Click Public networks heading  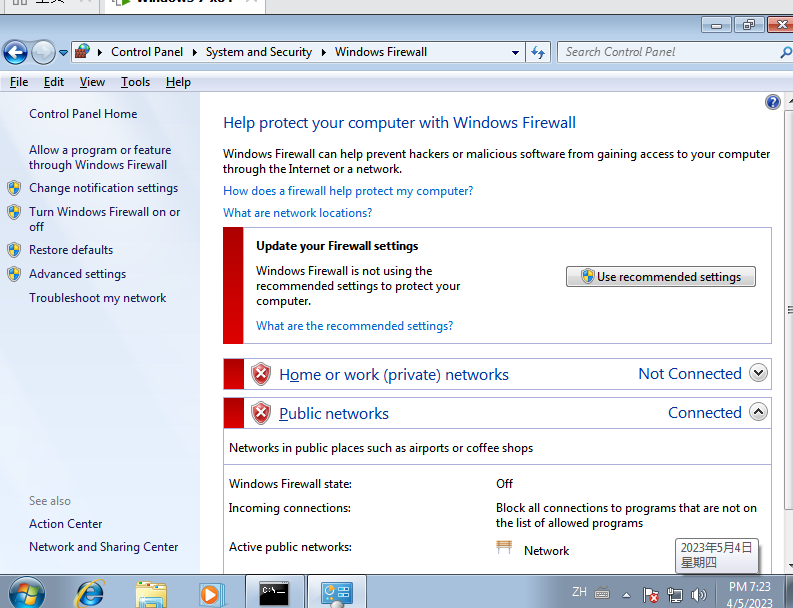(x=334, y=413)
